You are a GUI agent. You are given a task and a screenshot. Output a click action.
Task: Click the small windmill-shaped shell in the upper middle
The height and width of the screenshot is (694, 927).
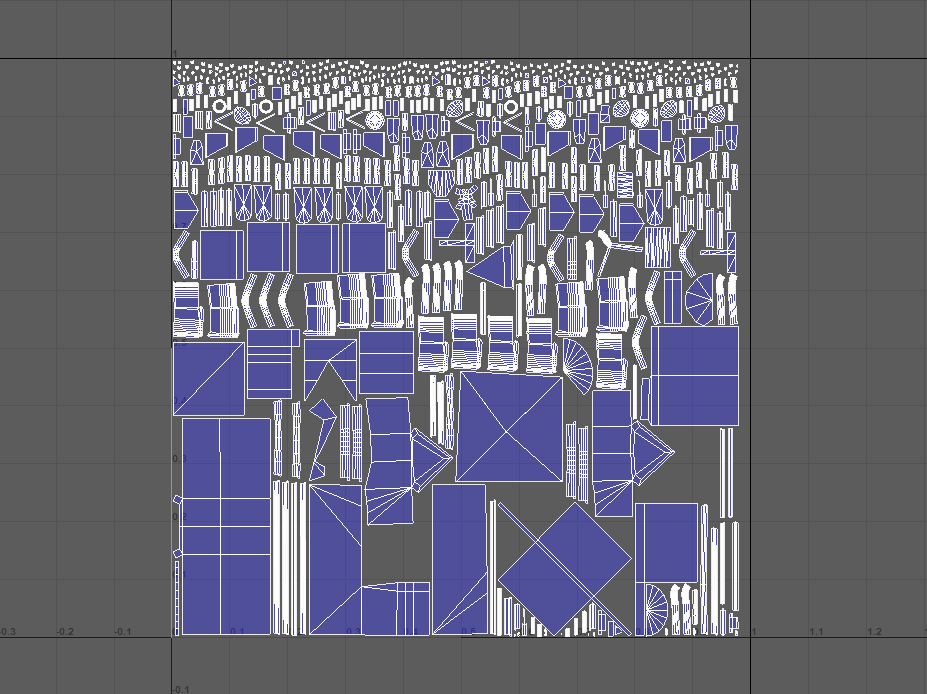[x=464, y=200]
